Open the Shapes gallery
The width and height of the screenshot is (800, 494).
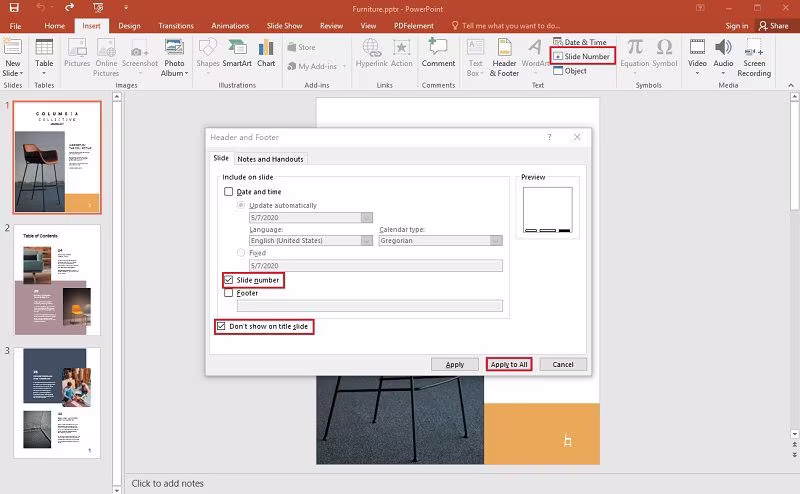click(x=208, y=55)
